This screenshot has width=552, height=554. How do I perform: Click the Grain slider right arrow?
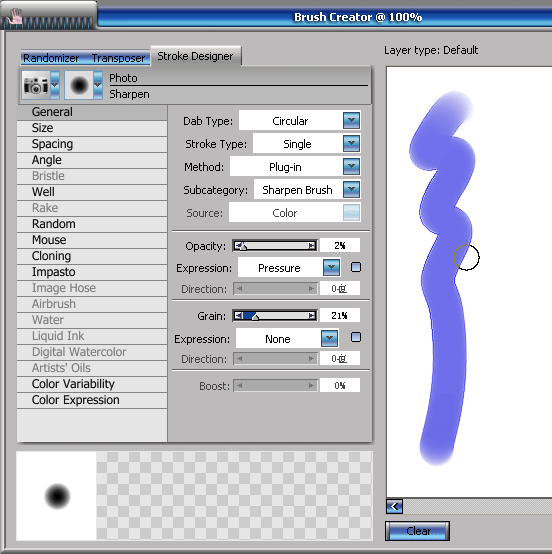point(311,316)
